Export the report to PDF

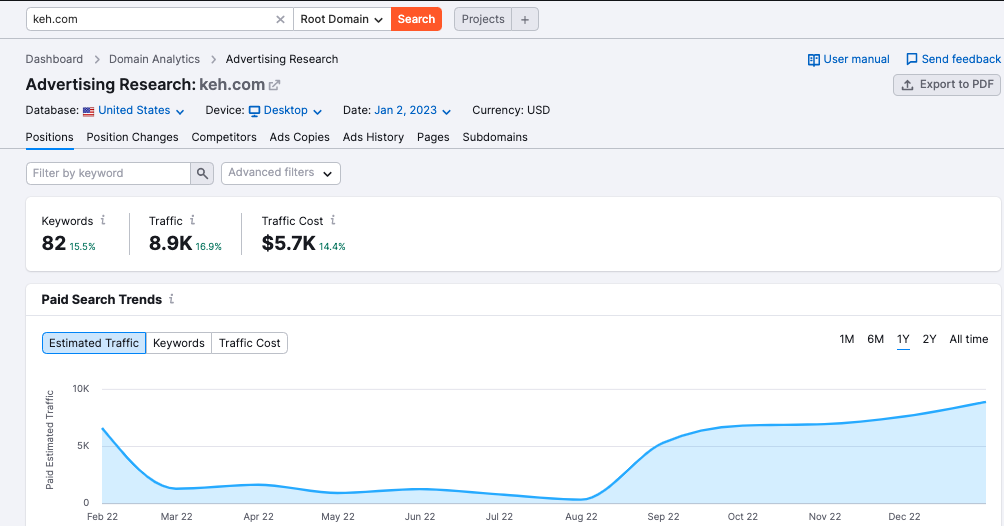coord(947,85)
